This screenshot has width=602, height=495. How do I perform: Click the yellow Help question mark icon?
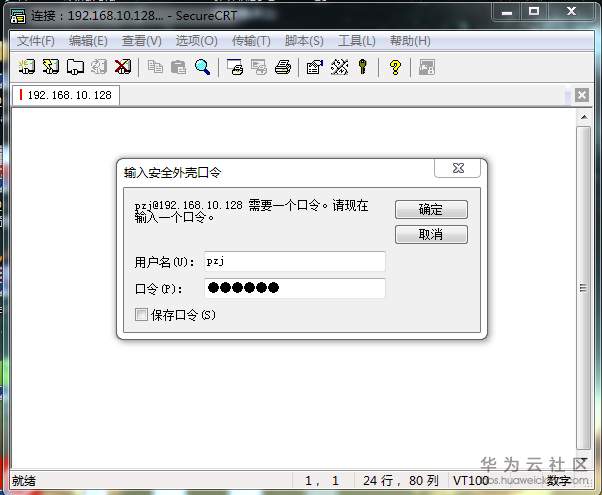(395, 67)
